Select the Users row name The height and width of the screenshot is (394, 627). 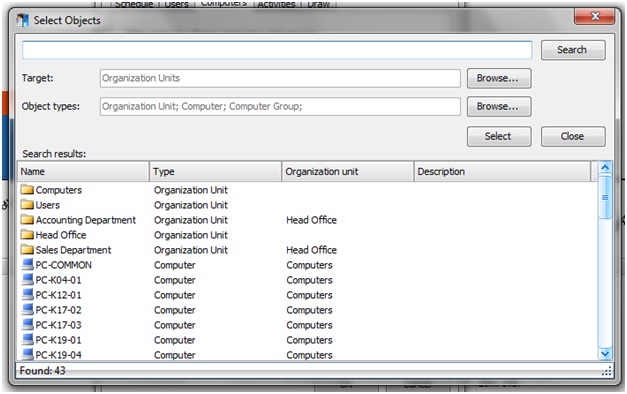[x=48, y=205]
